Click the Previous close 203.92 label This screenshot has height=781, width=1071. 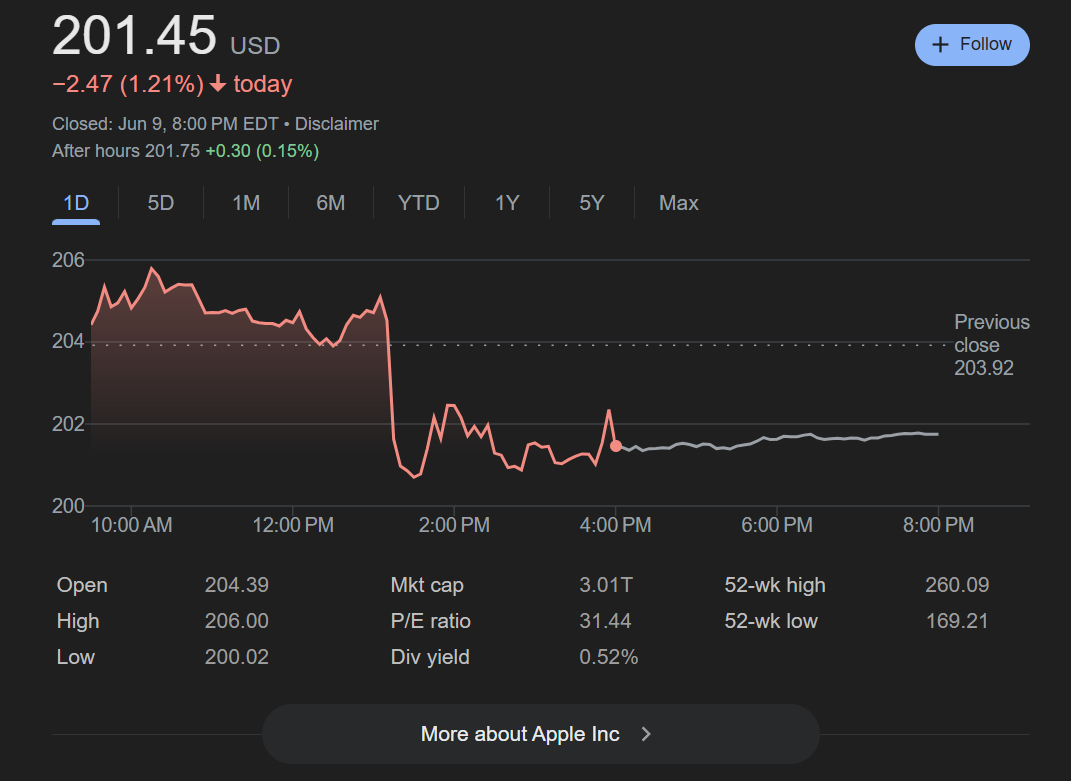(x=992, y=345)
